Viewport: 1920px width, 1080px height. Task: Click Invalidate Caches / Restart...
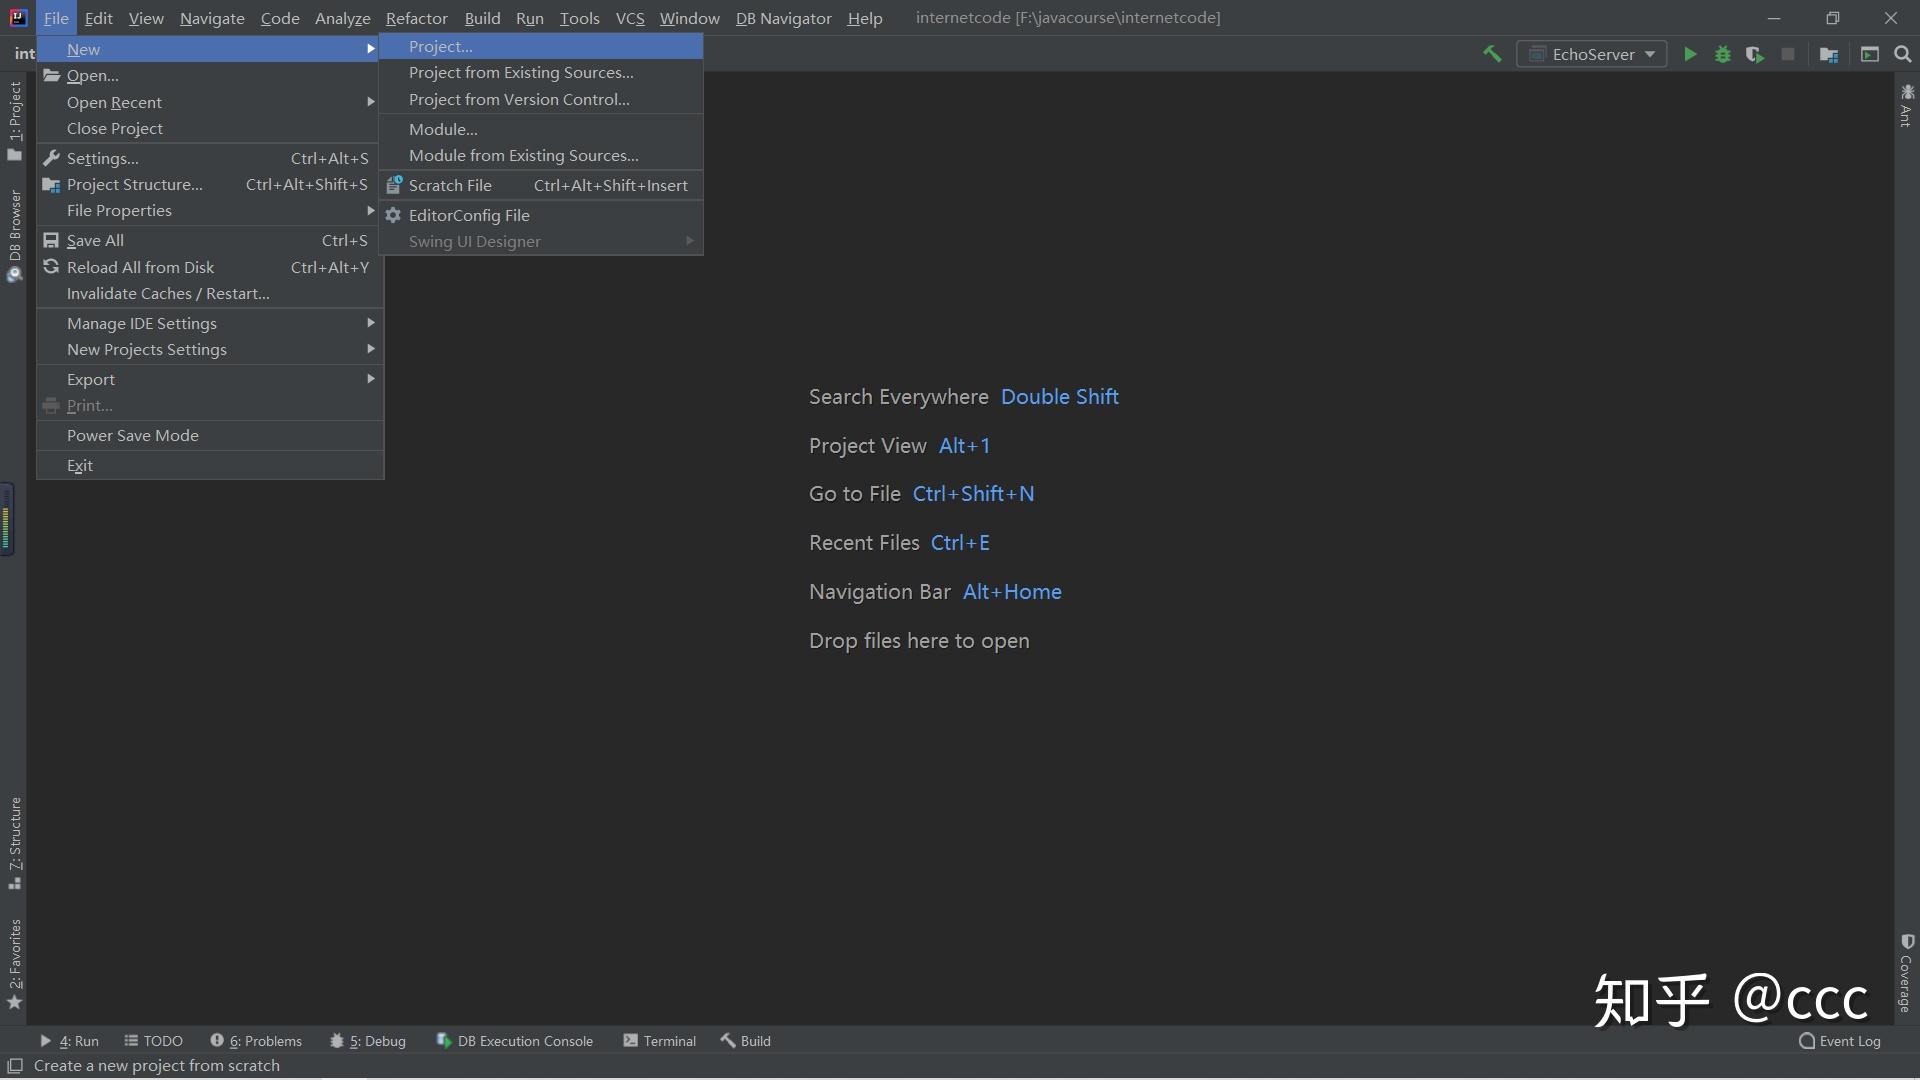pos(168,293)
